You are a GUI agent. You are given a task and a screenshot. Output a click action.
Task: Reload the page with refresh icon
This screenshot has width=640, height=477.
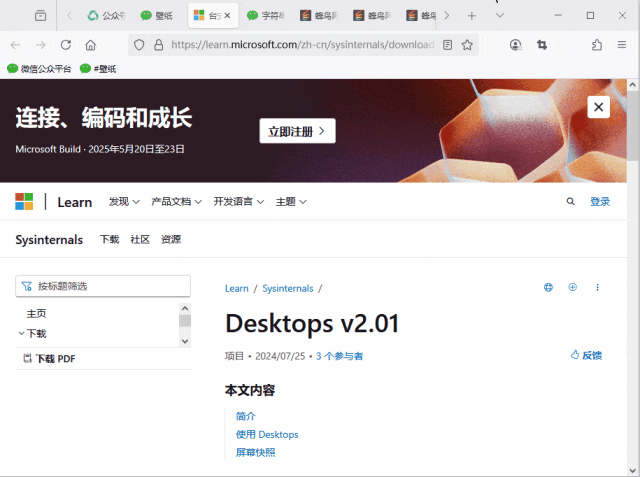[66, 45]
